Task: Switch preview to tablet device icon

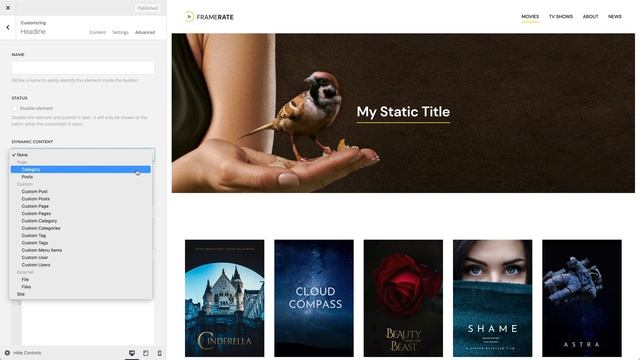Action: (146, 353)
